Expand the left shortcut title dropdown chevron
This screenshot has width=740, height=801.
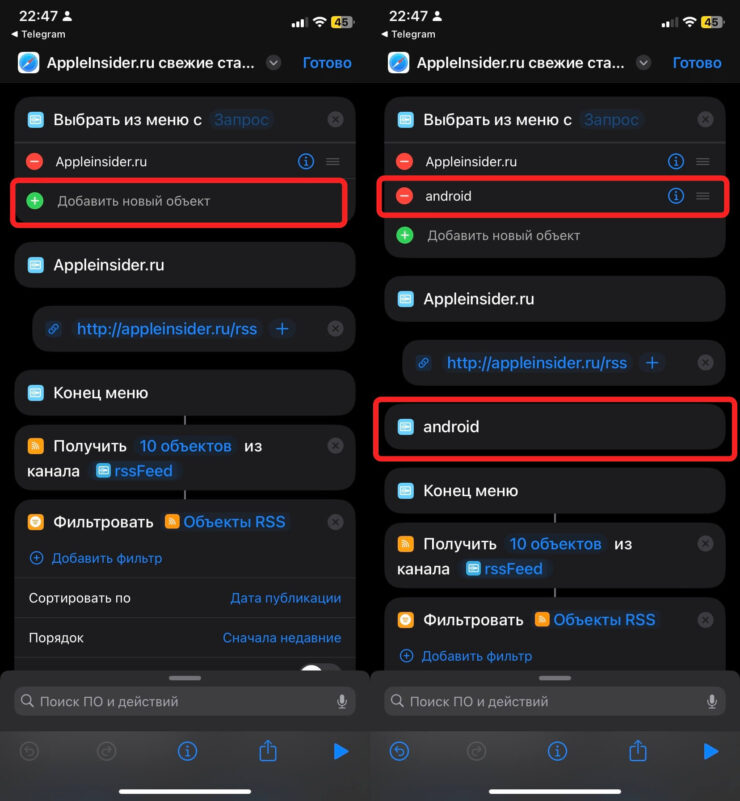274,63
